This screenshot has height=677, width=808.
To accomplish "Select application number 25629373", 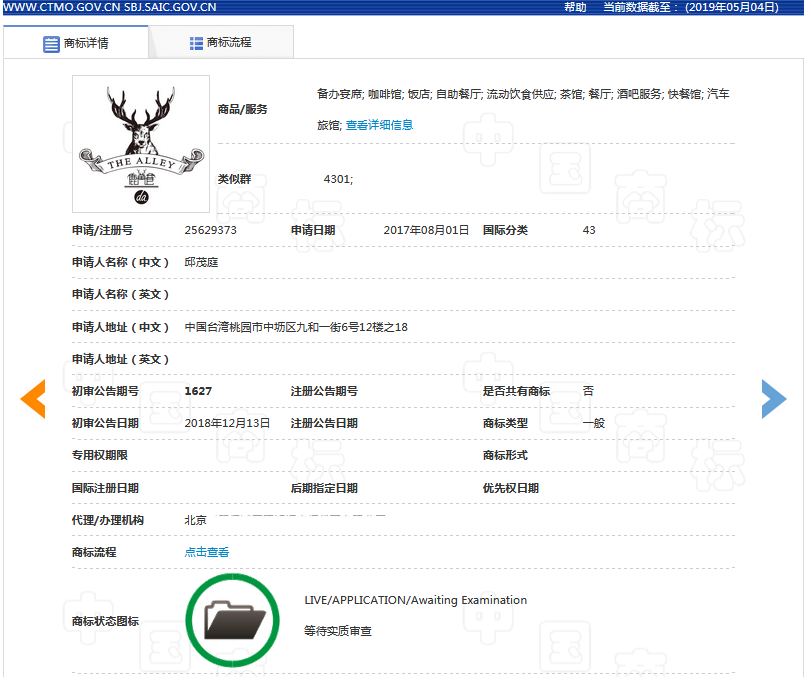I will coord(210,230).
